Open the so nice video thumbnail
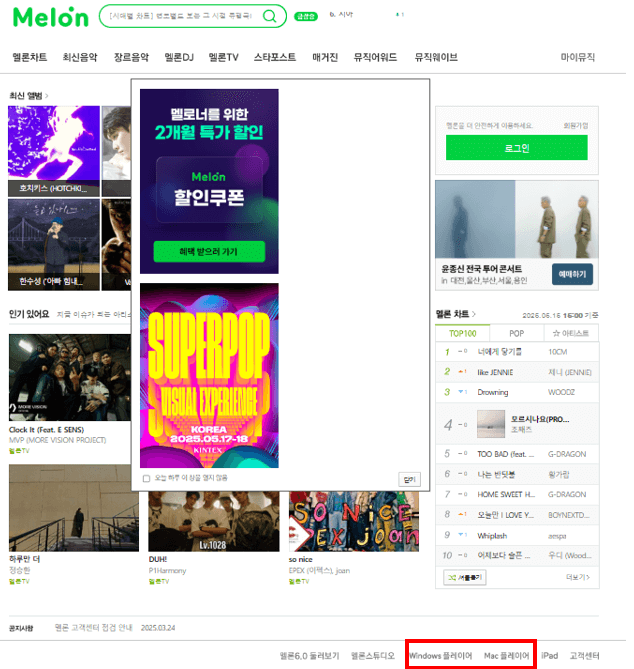 point(354,521)
